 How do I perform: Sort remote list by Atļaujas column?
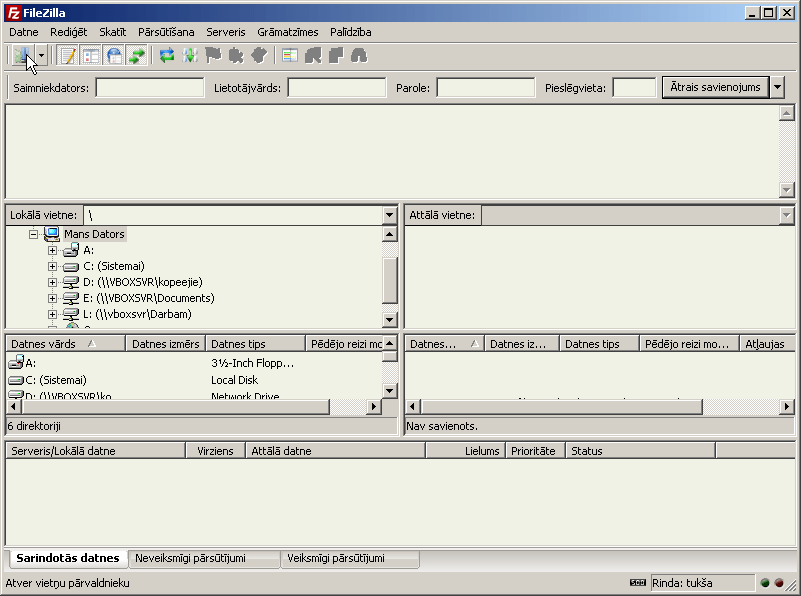(x=767, y=344)
